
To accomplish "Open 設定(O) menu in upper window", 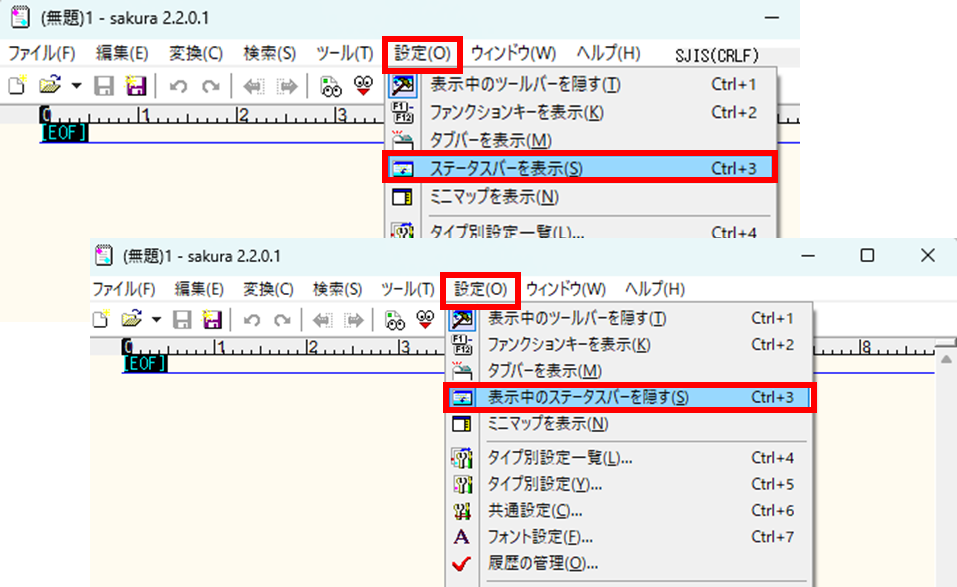I will pyautogui.click(x=422, y=54).
